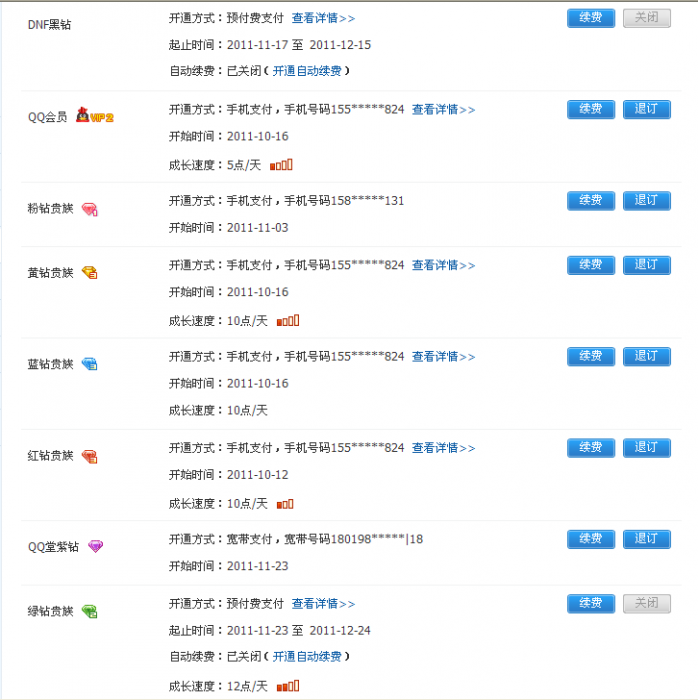Click date range 2011-11-23 至 2011-12-24
Screen dimensions: 698x700
[x=299, y=630]
